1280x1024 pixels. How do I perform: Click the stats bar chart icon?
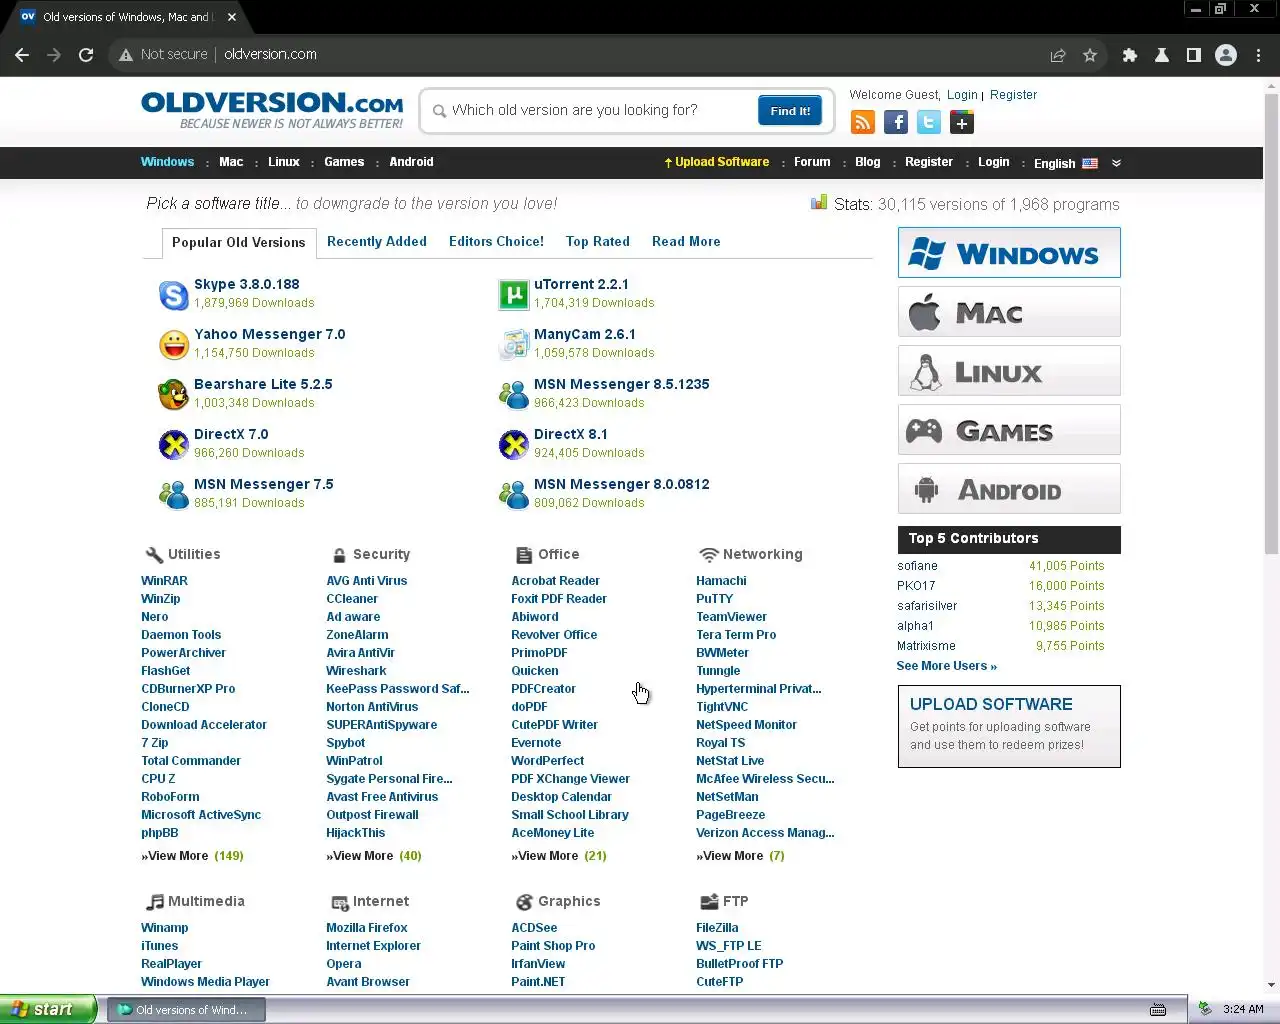818,203
